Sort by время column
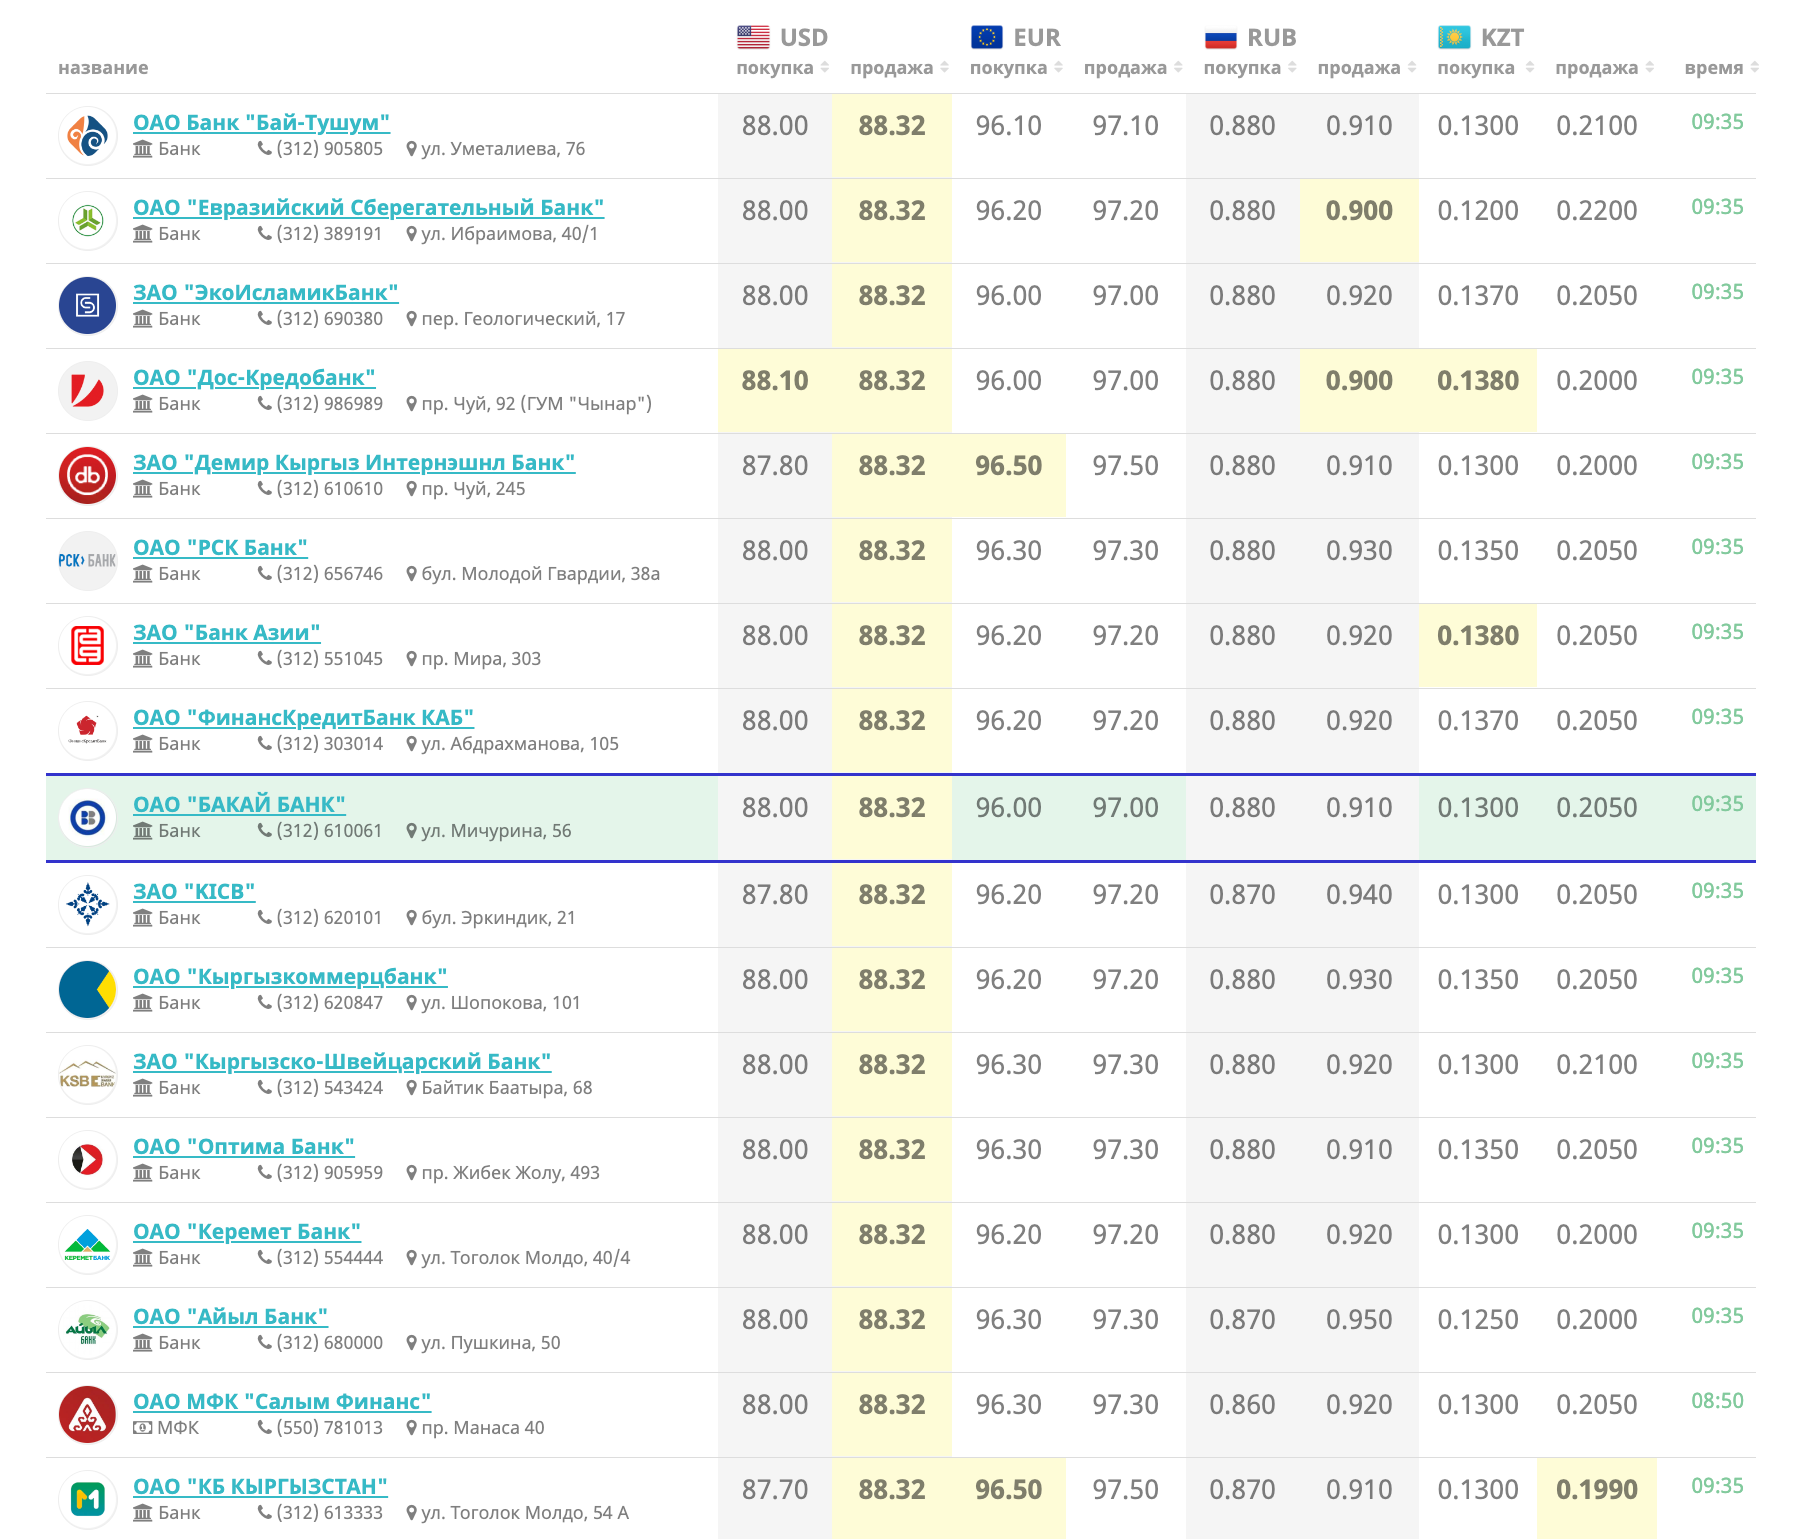 (1722, 68)
